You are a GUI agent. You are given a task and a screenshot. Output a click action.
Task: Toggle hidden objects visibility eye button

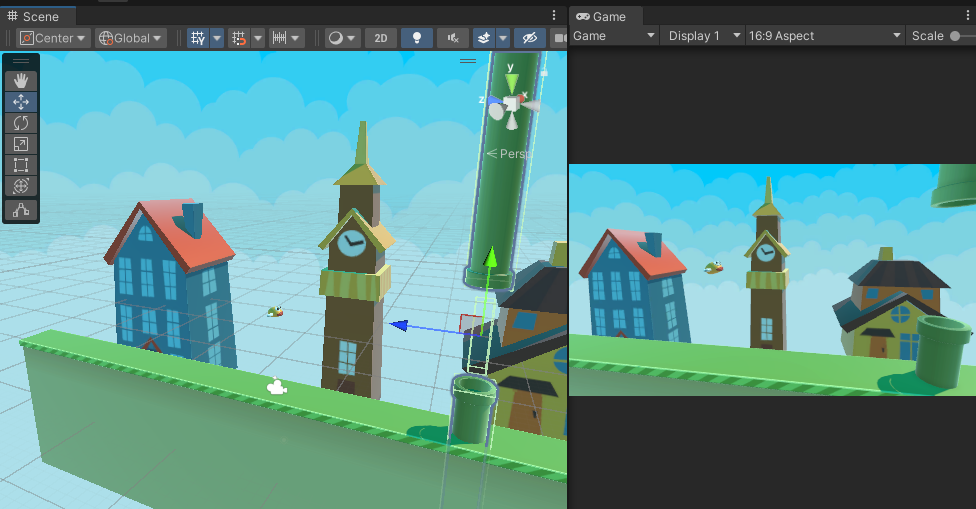[530, 38]
